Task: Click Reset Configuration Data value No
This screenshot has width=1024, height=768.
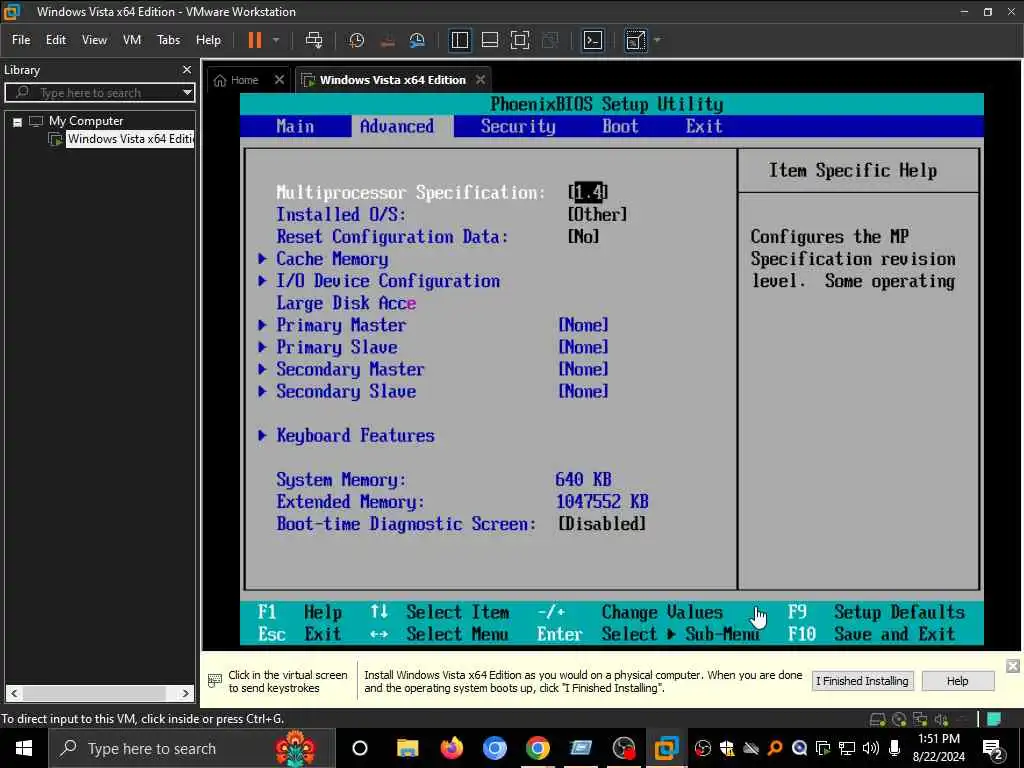Action: tap(583, 236)
